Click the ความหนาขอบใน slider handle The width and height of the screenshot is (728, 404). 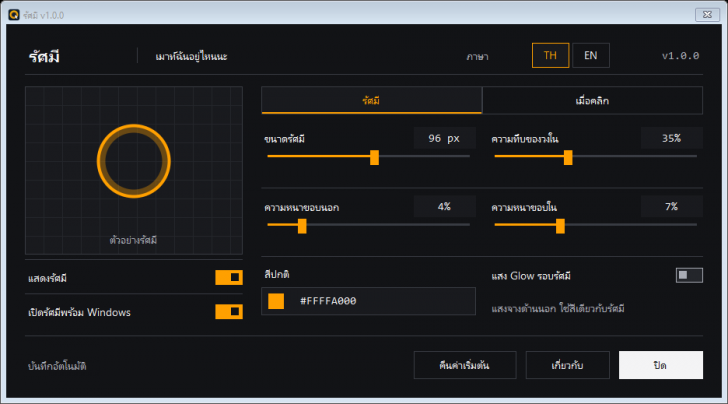[x=560, y=226]
